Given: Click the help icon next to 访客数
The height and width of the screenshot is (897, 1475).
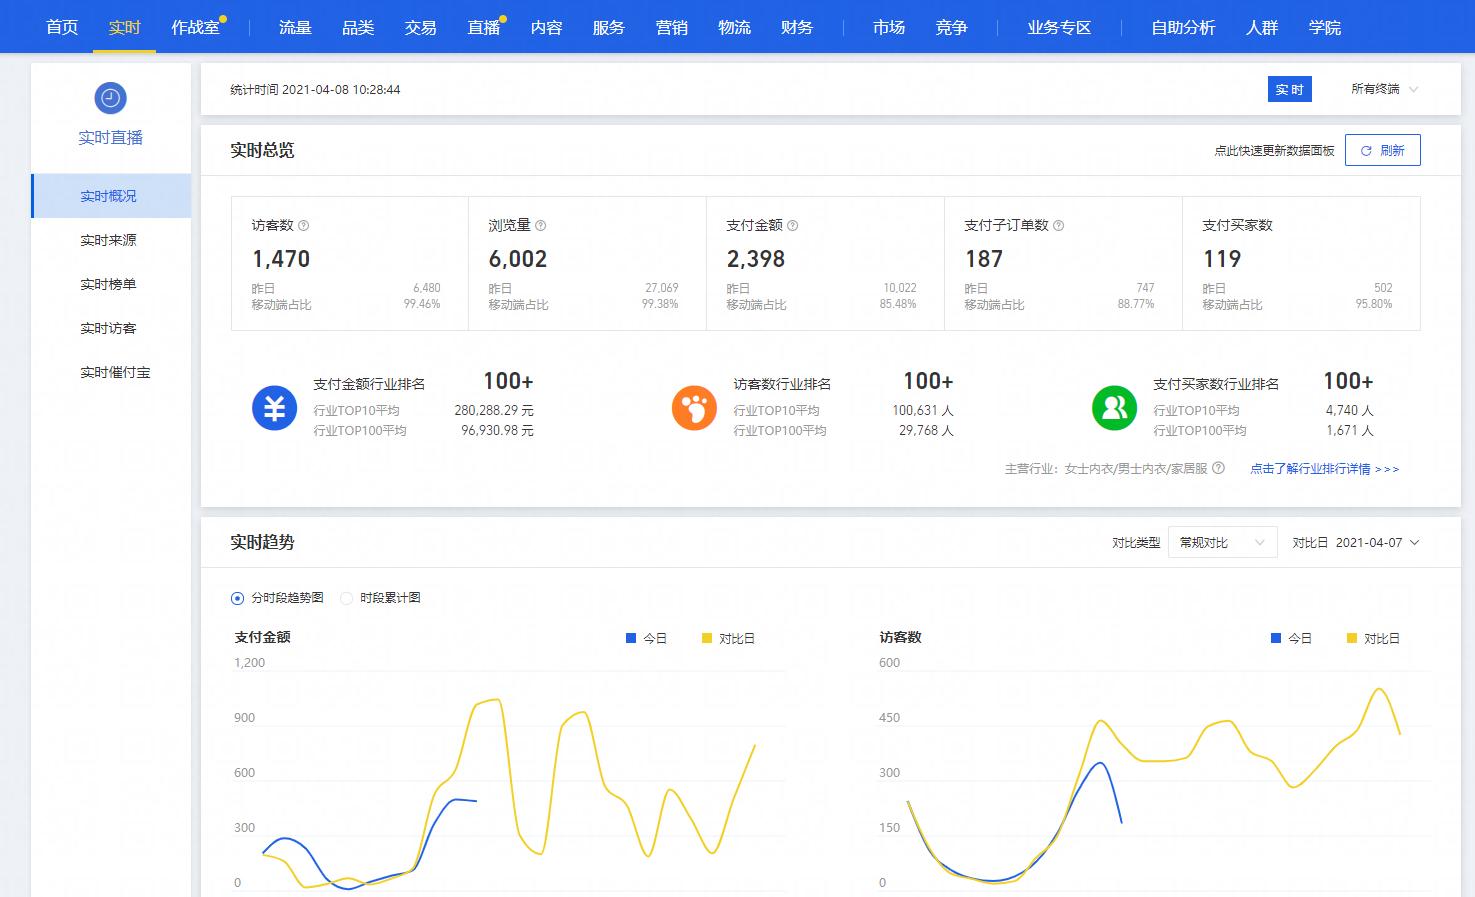Looking at the screenshot, I should (304, 226).
